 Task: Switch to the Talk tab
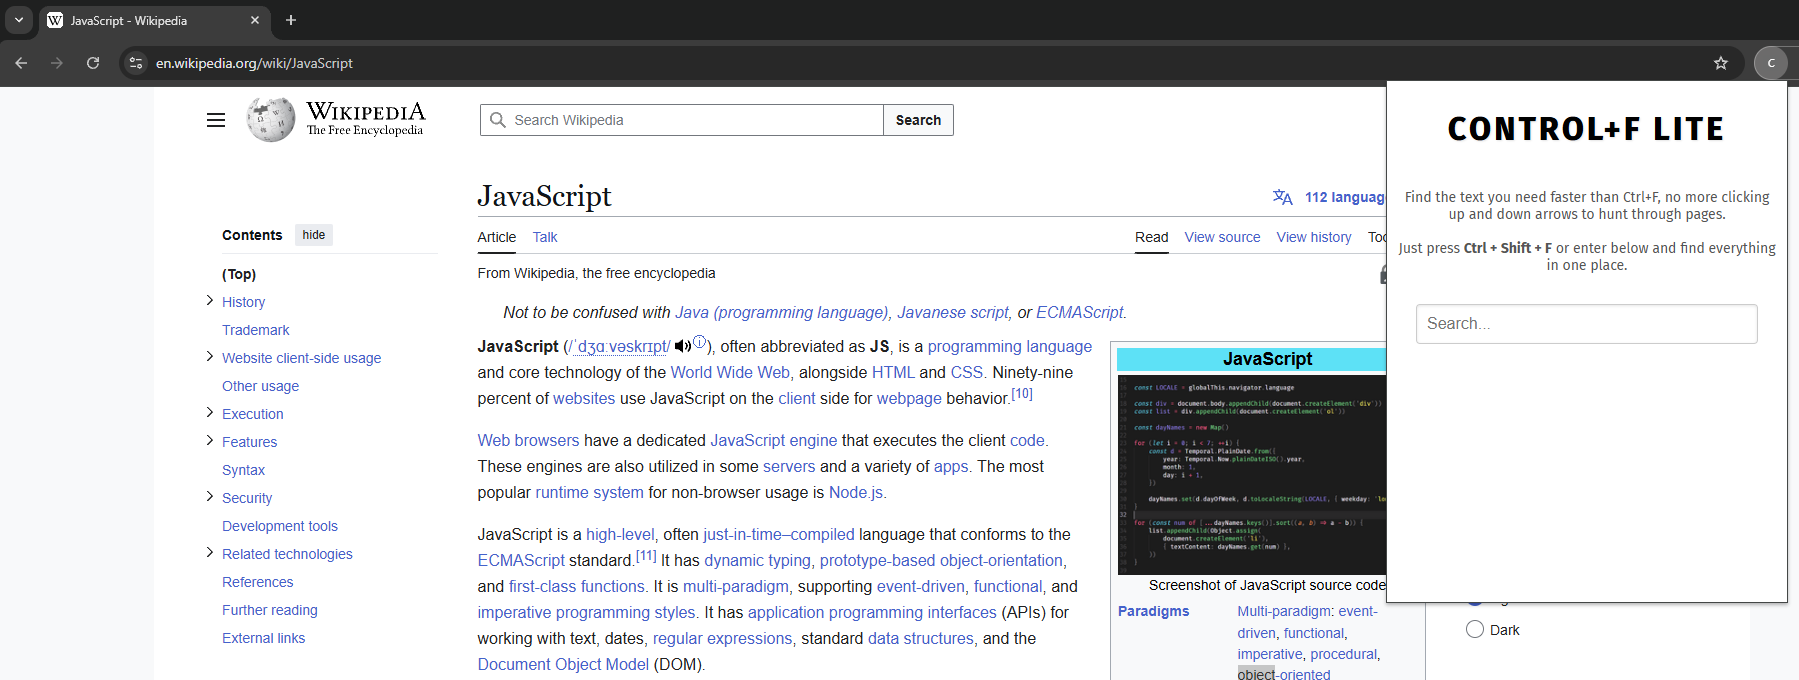click(545, 237)
